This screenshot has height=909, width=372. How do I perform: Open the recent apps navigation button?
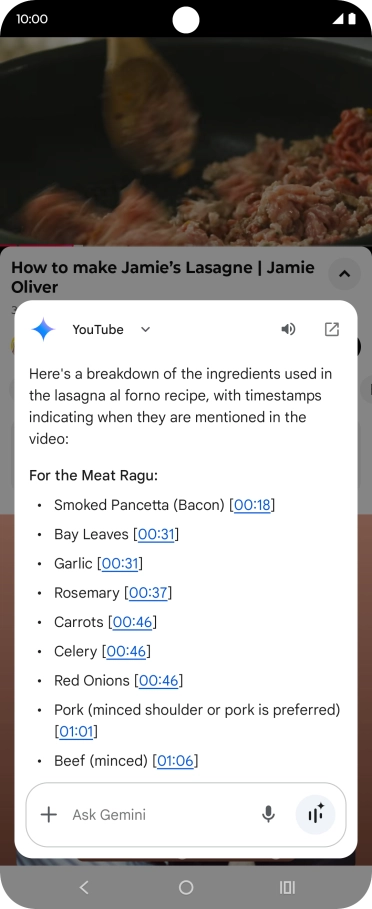(287, 887)
